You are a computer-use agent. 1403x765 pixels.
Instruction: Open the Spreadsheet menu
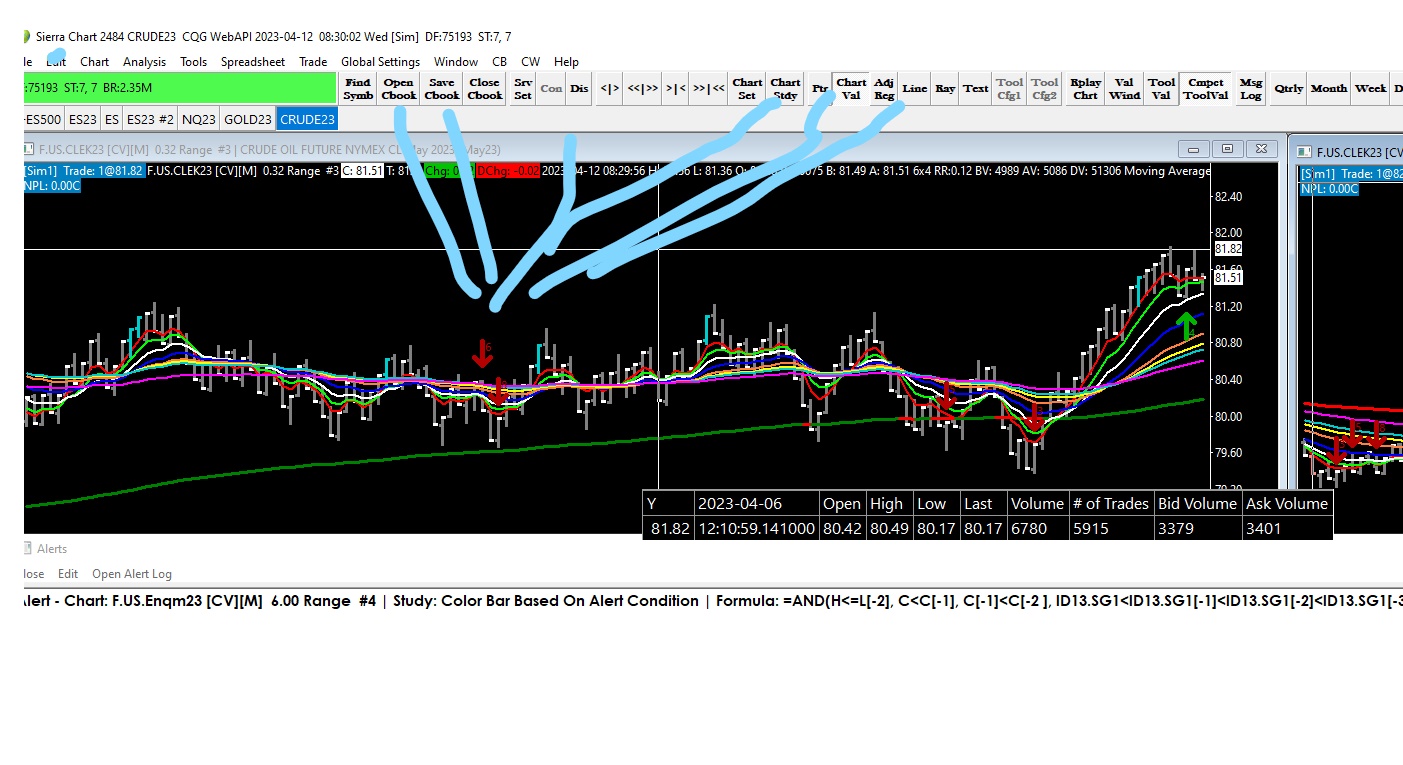pos(253,62)
